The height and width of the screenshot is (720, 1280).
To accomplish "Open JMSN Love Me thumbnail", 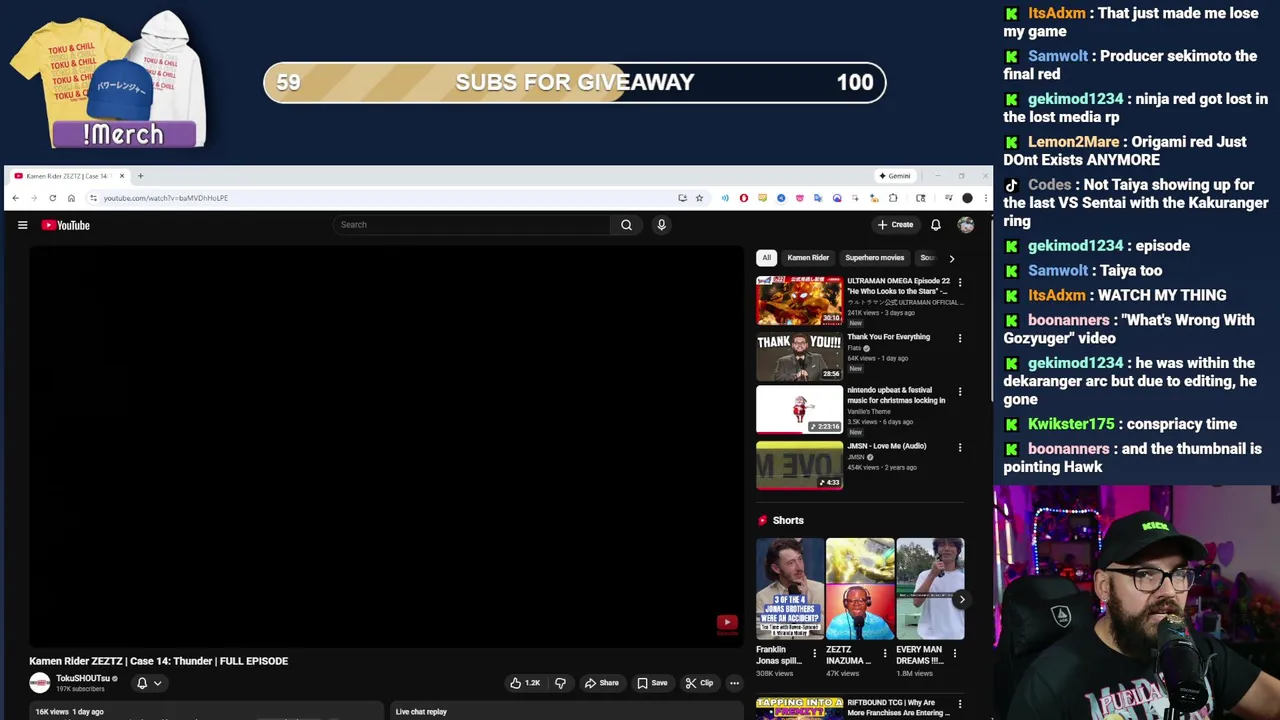I will point(799,465).
